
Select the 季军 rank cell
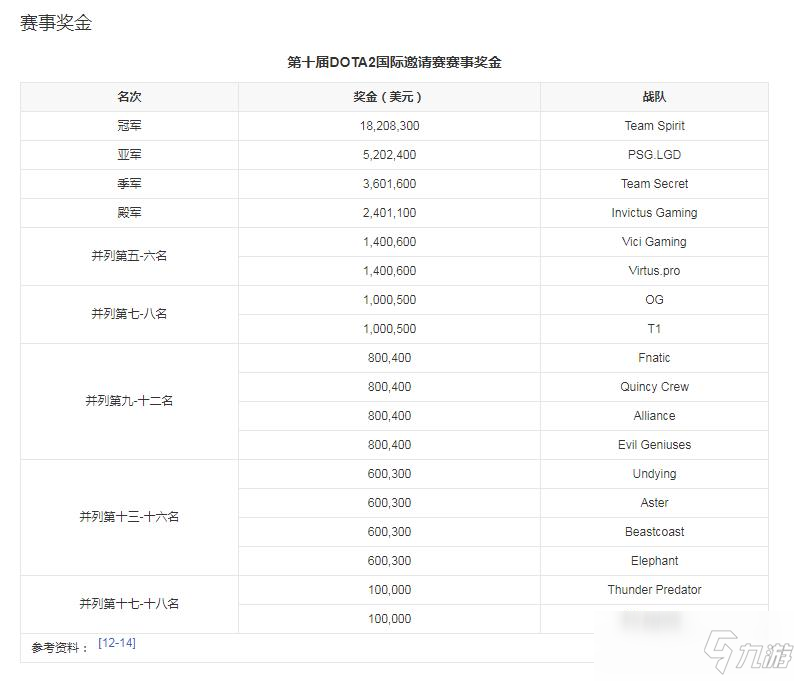click(x=129, y=183)
